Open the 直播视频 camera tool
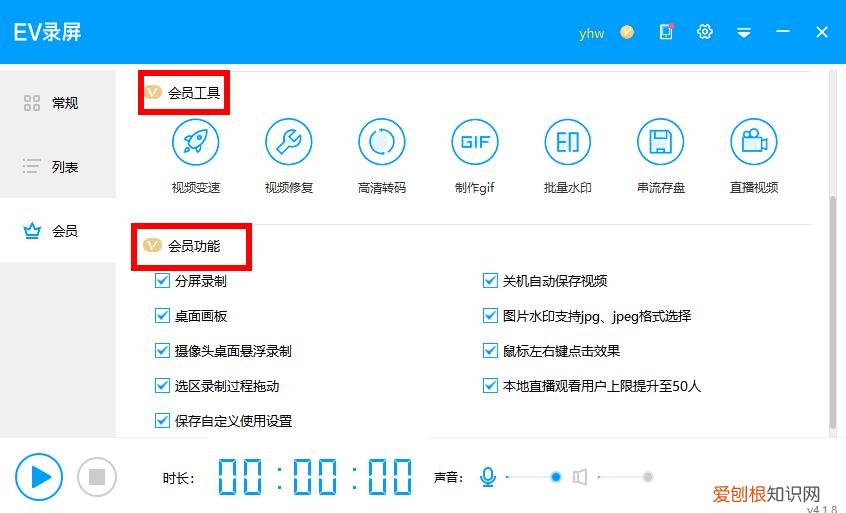846x513 pixels. pos(754,142)
